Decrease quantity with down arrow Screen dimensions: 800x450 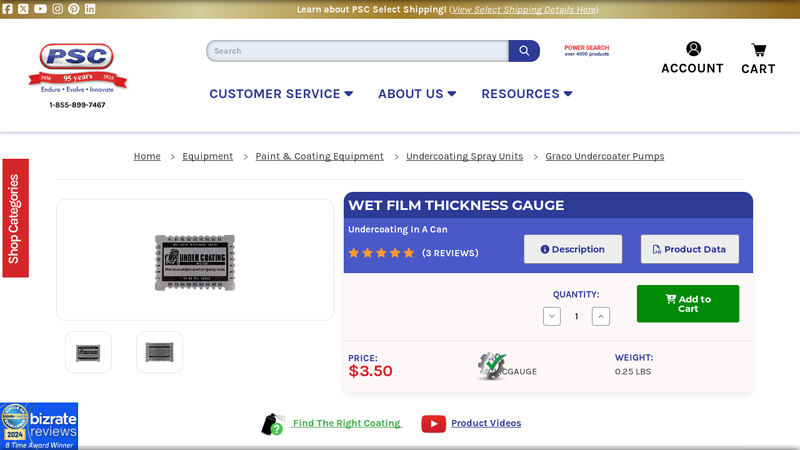click(x=552, y=316)
